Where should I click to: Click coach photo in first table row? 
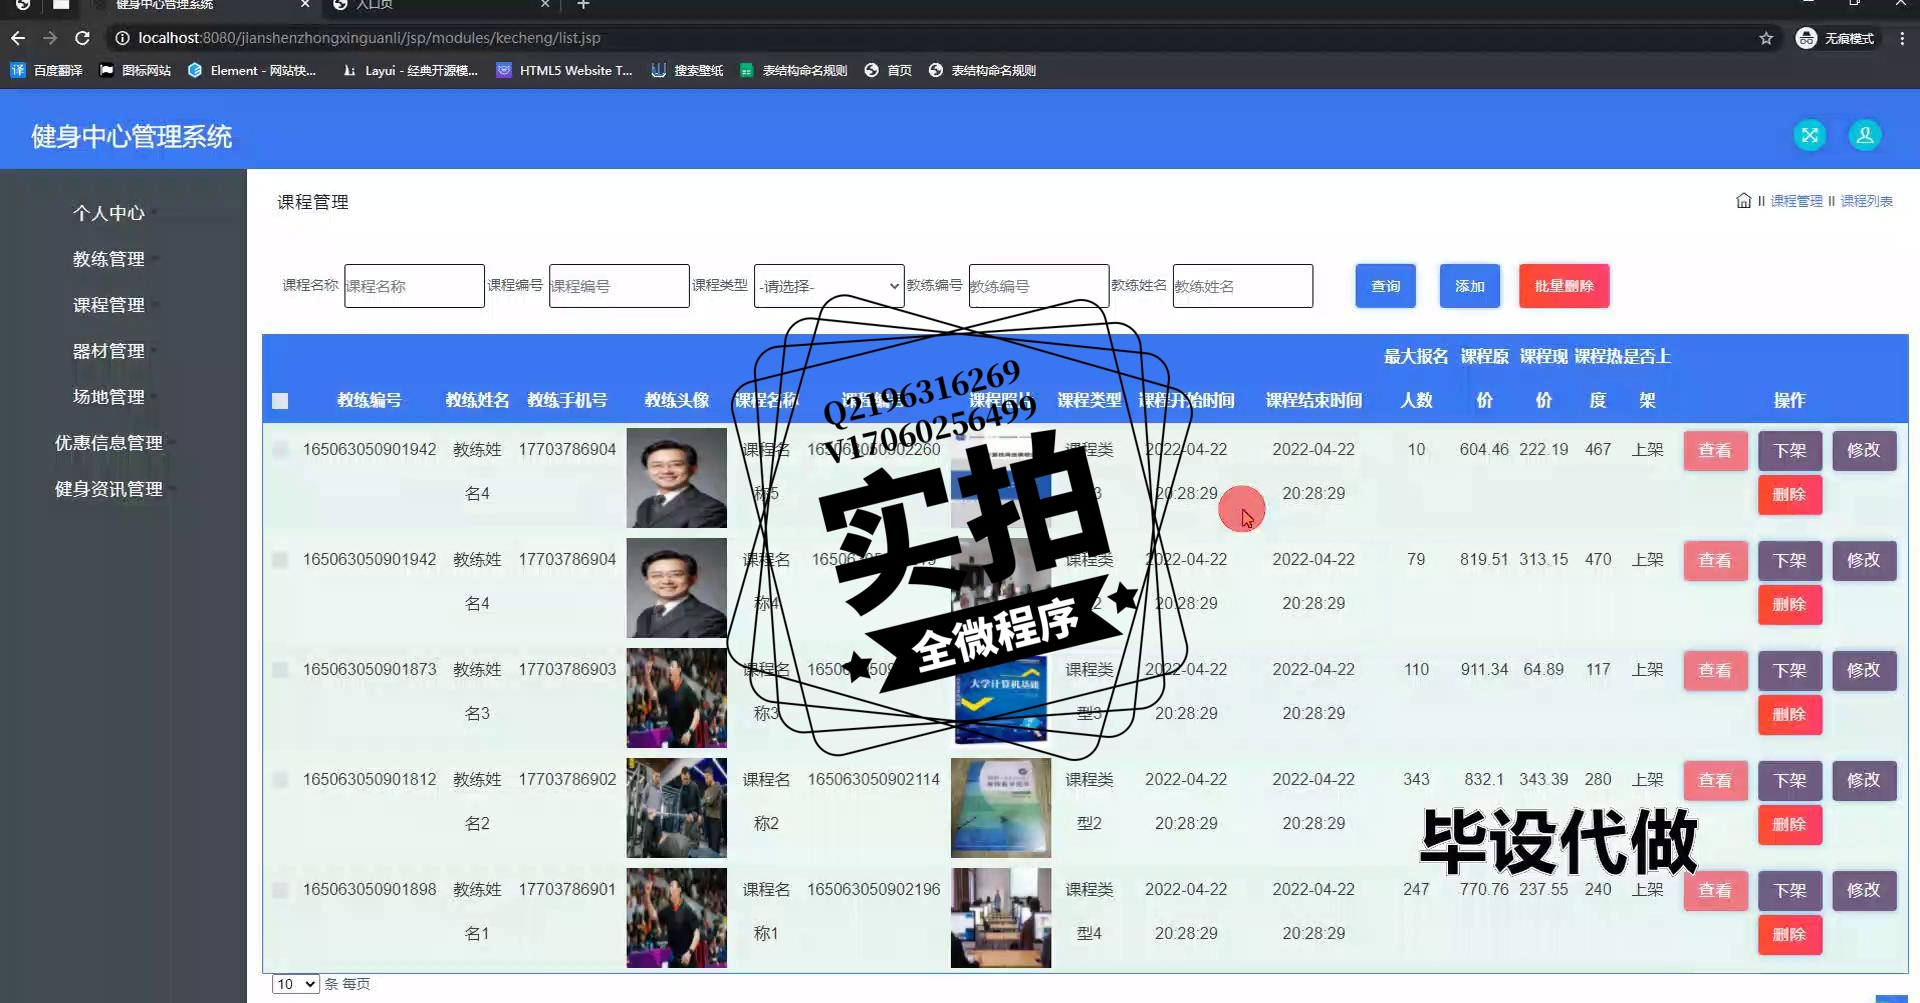677,478
